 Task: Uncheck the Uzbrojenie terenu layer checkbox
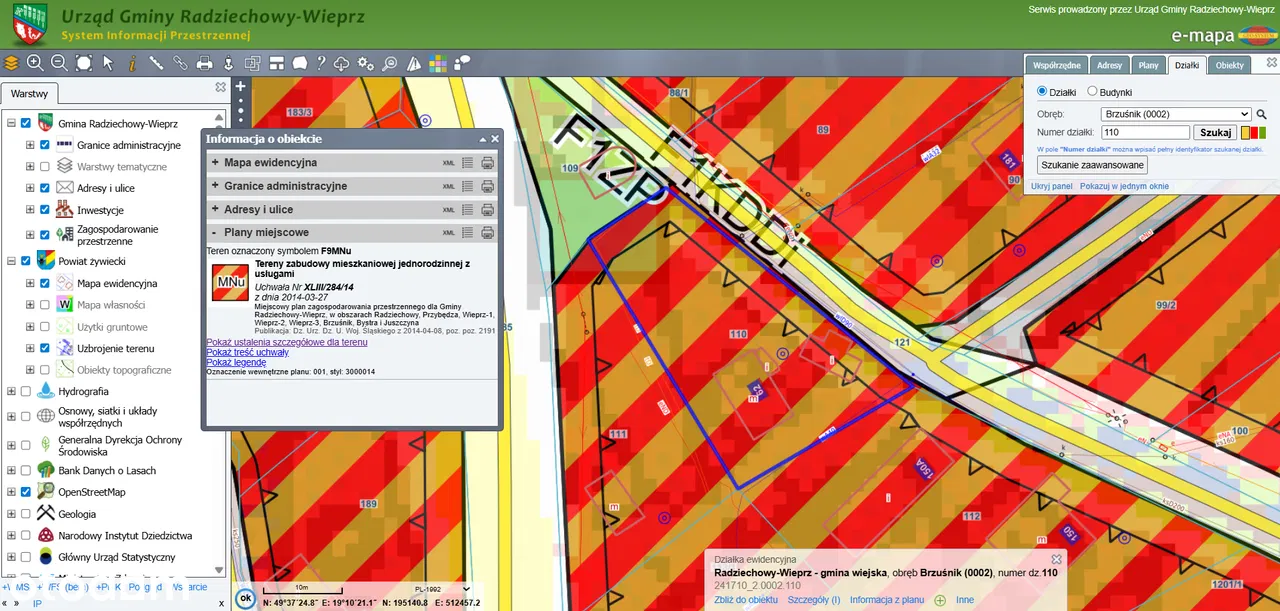tap(45, 348)
